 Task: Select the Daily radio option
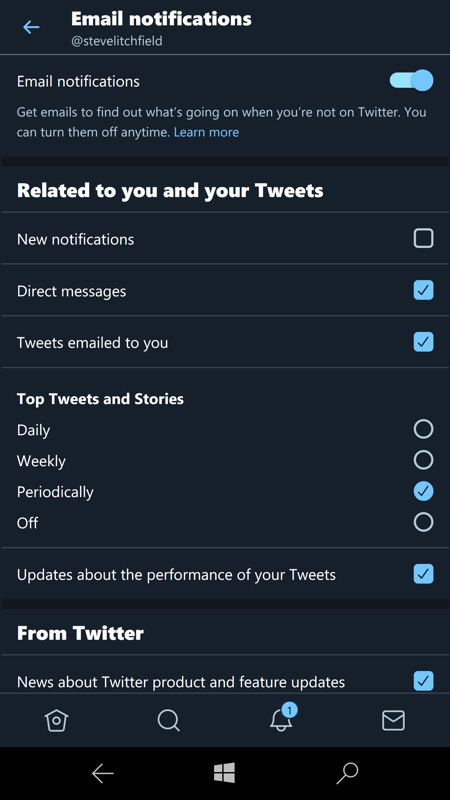423,429
